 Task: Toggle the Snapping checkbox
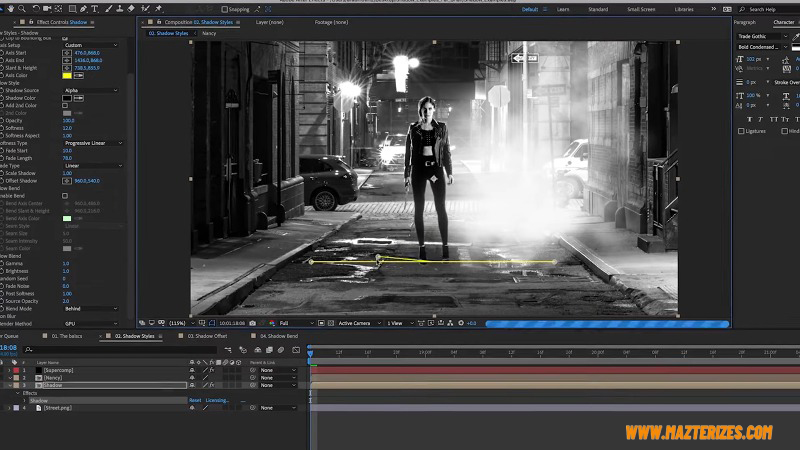click(x=224, y=9)
